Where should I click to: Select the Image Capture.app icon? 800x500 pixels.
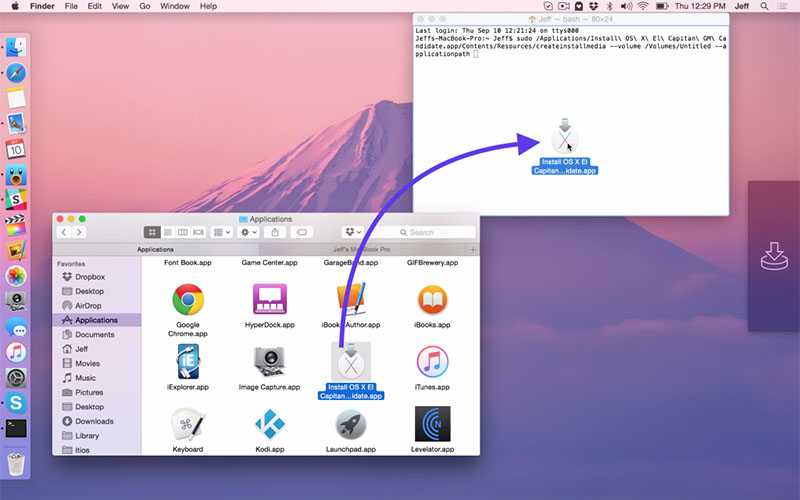269,360
